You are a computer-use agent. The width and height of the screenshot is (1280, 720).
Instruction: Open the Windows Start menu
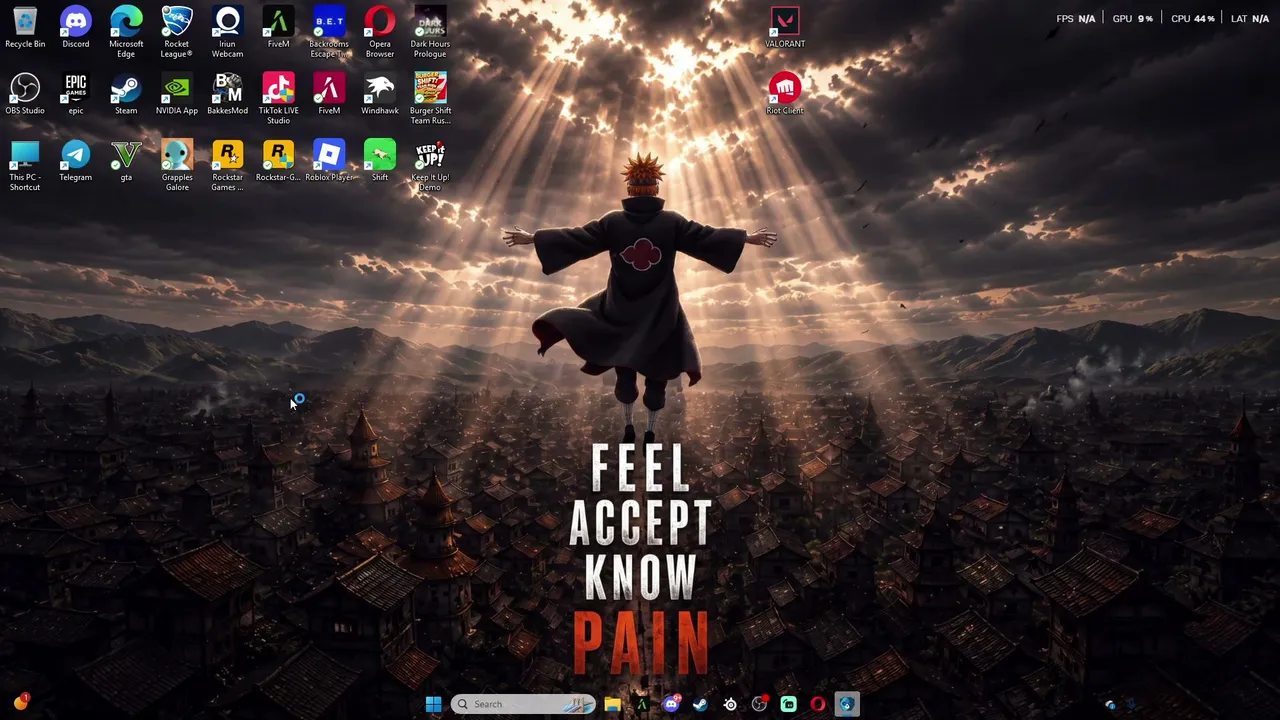pos(433,704)
